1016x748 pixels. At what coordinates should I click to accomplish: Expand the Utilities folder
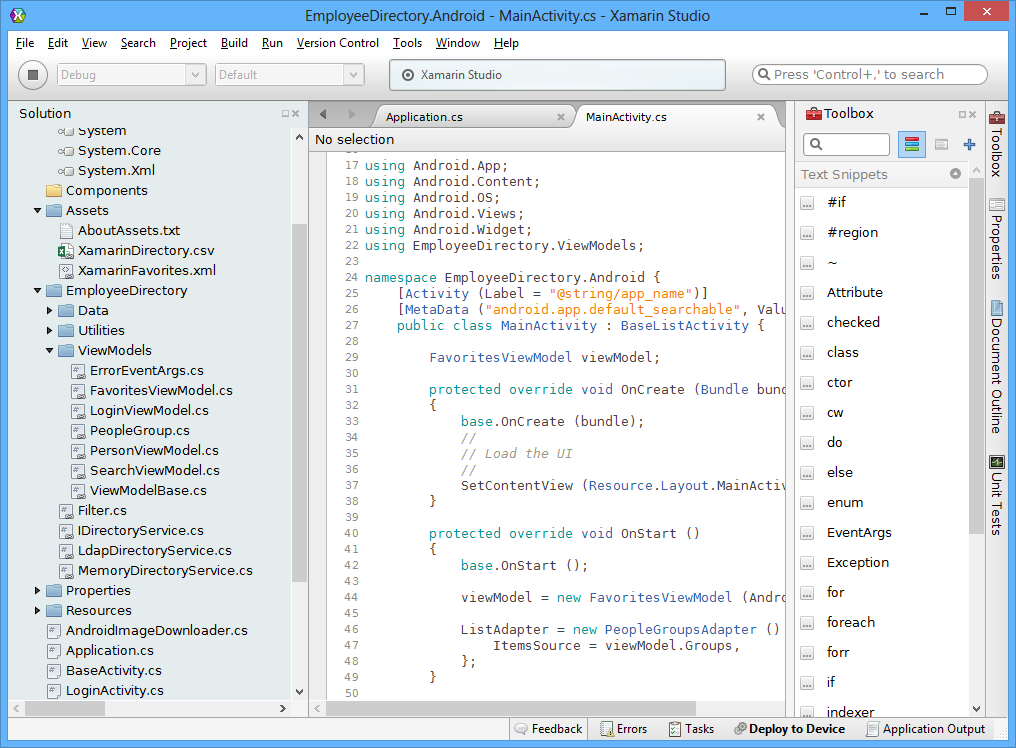[x=49, y=331]
